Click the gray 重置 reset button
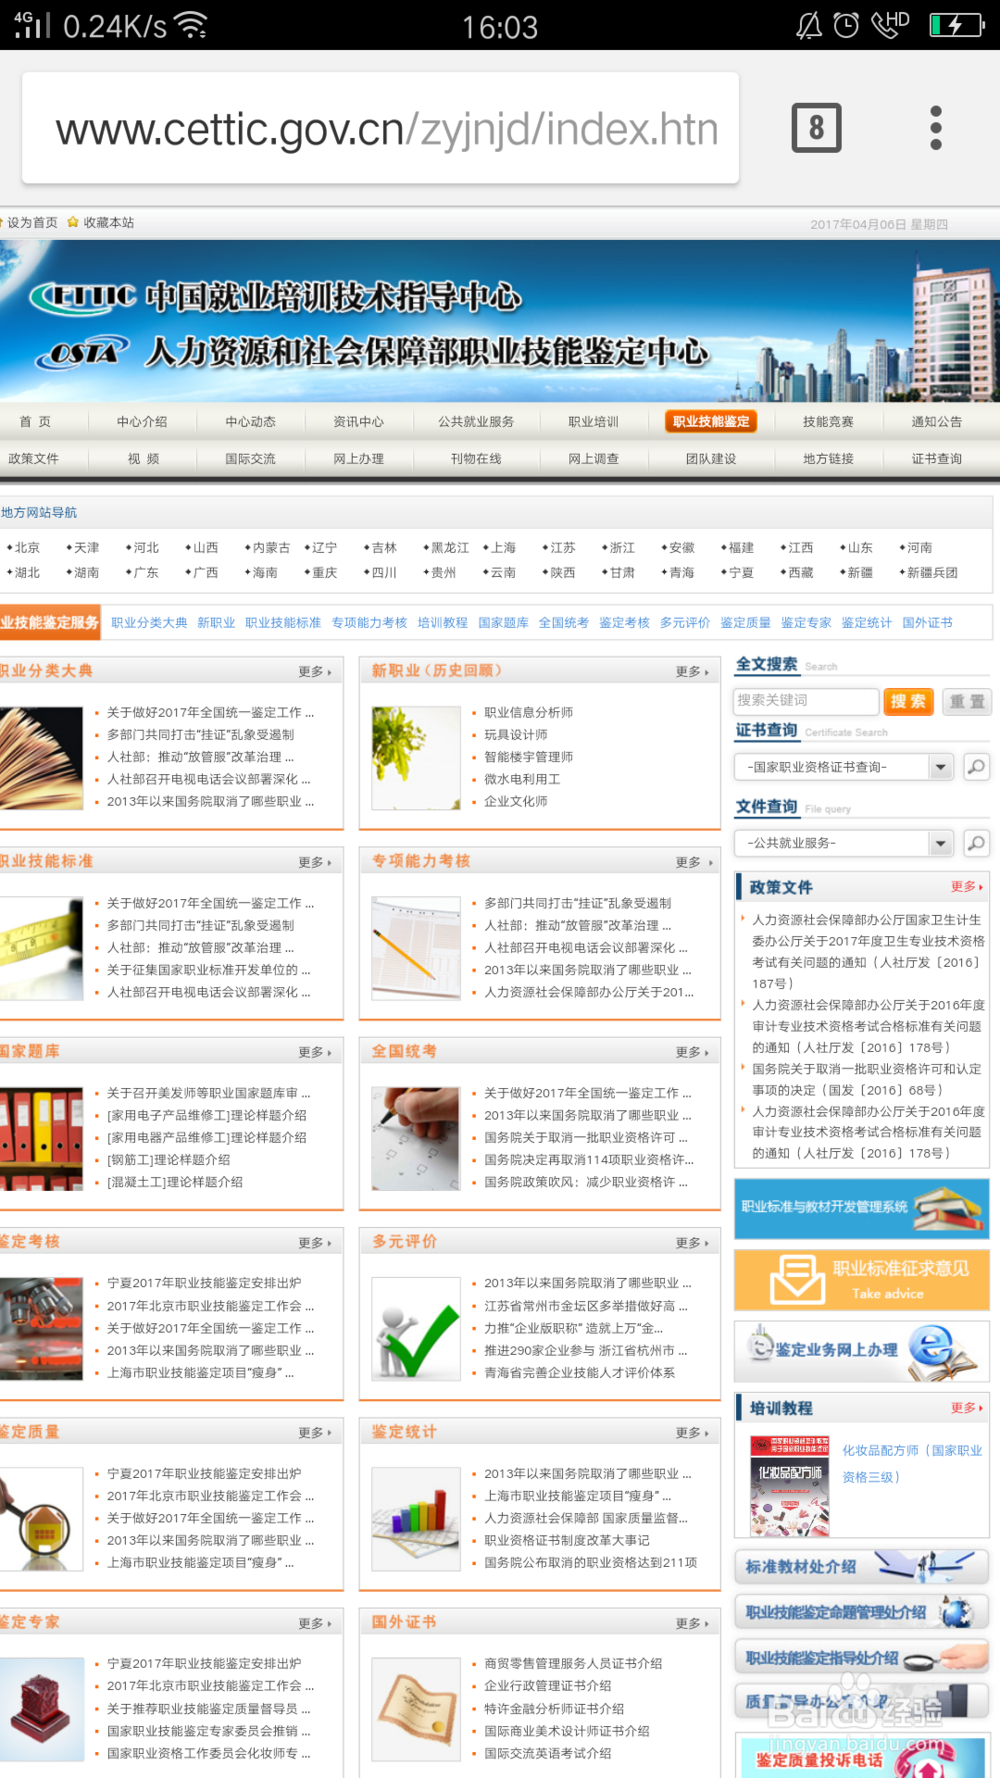The width and height of the screenshot is (1000, 1778). pyautogui.click(x=966, y=701)
